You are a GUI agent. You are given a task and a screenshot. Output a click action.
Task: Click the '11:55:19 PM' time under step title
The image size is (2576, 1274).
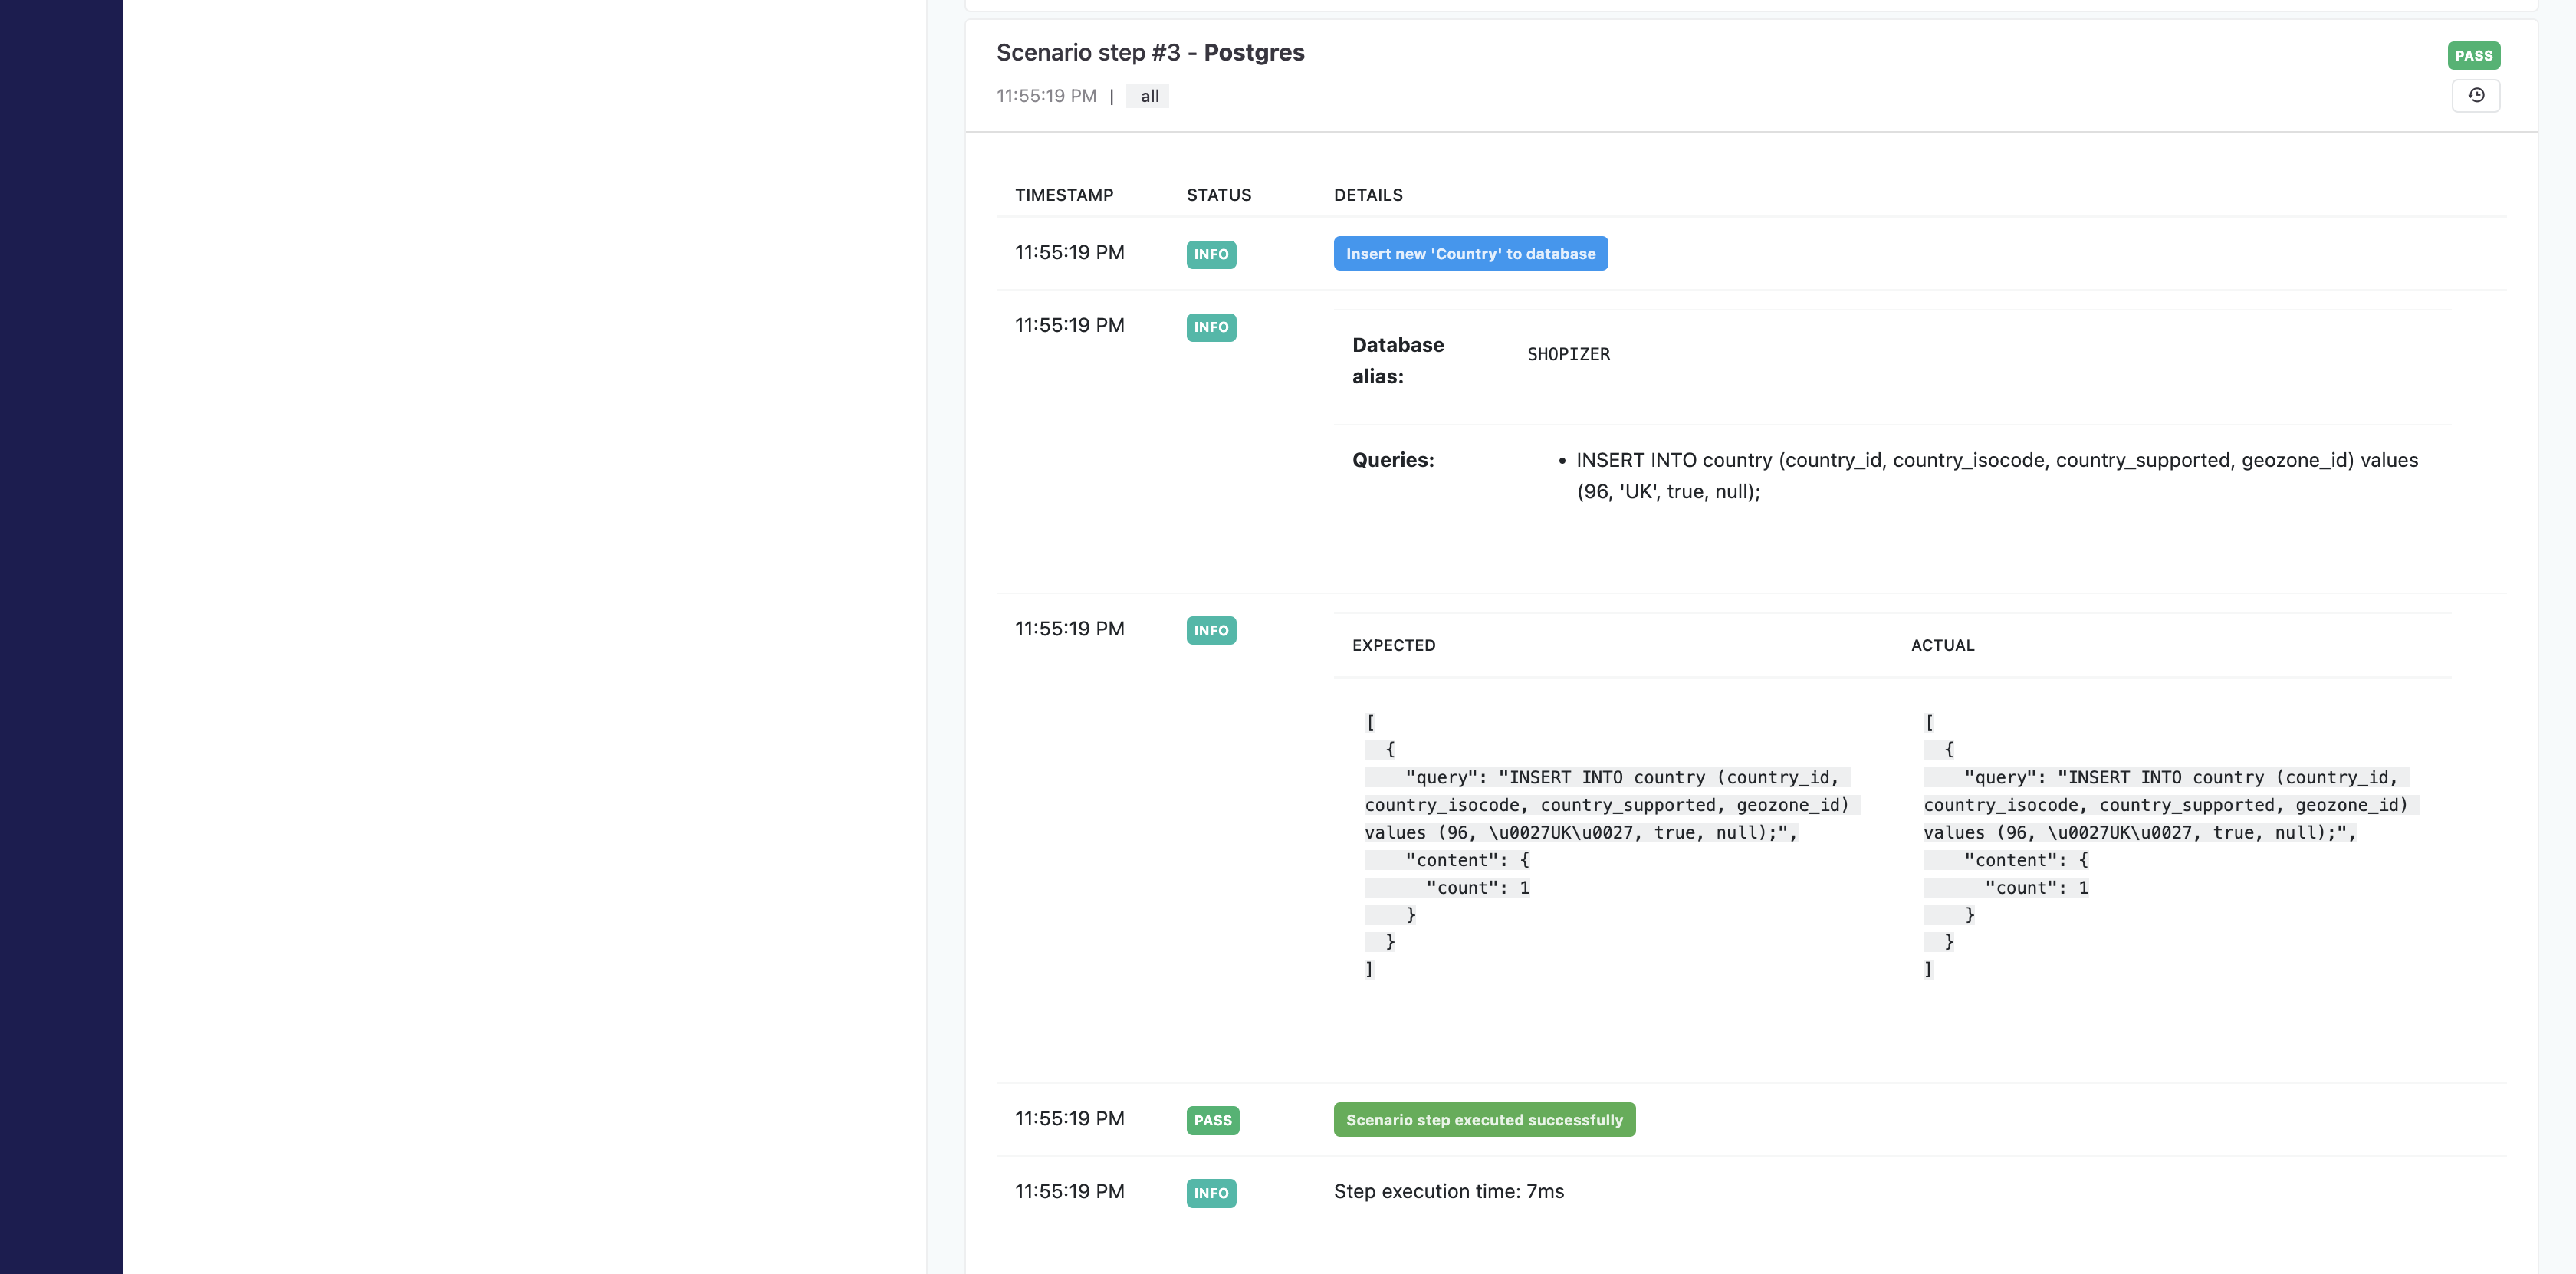point(1046,96)
